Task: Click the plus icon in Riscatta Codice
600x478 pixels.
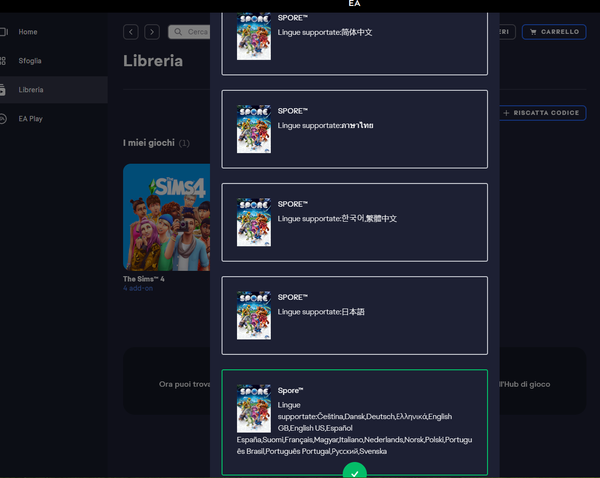Action: click(x=506, y=113)
